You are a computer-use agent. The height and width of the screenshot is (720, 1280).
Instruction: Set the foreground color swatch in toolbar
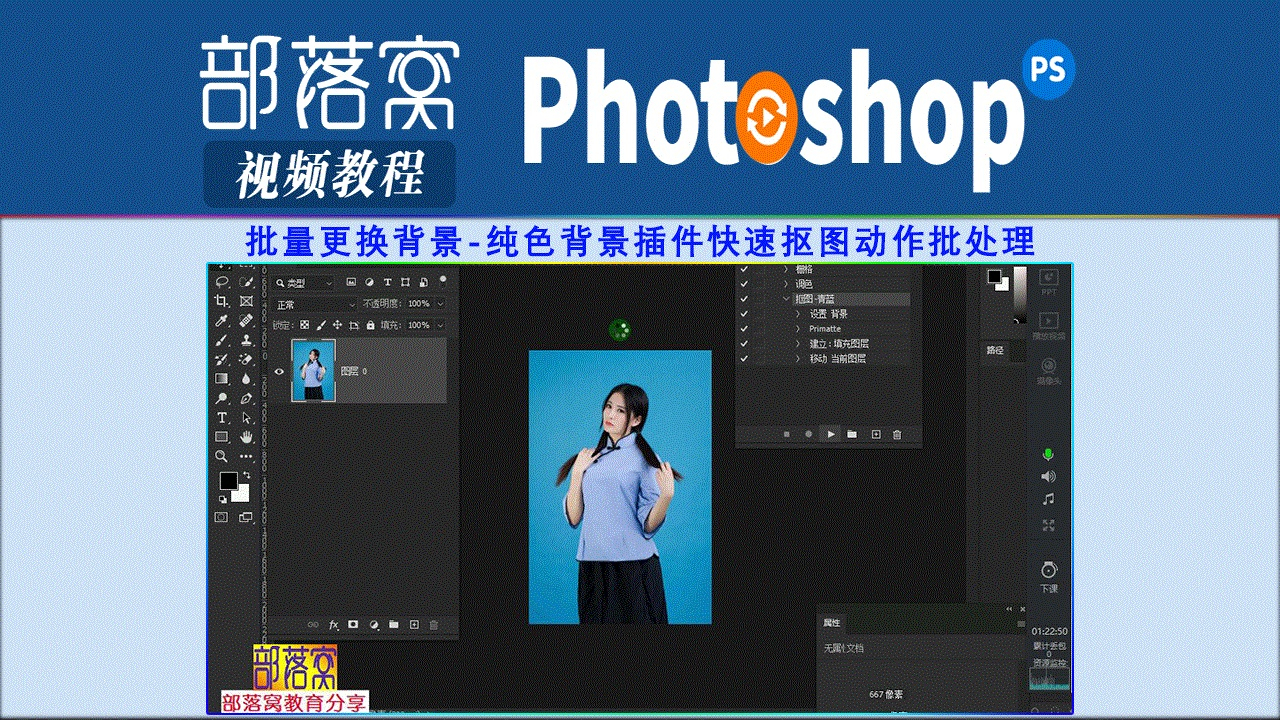point(229,481)
